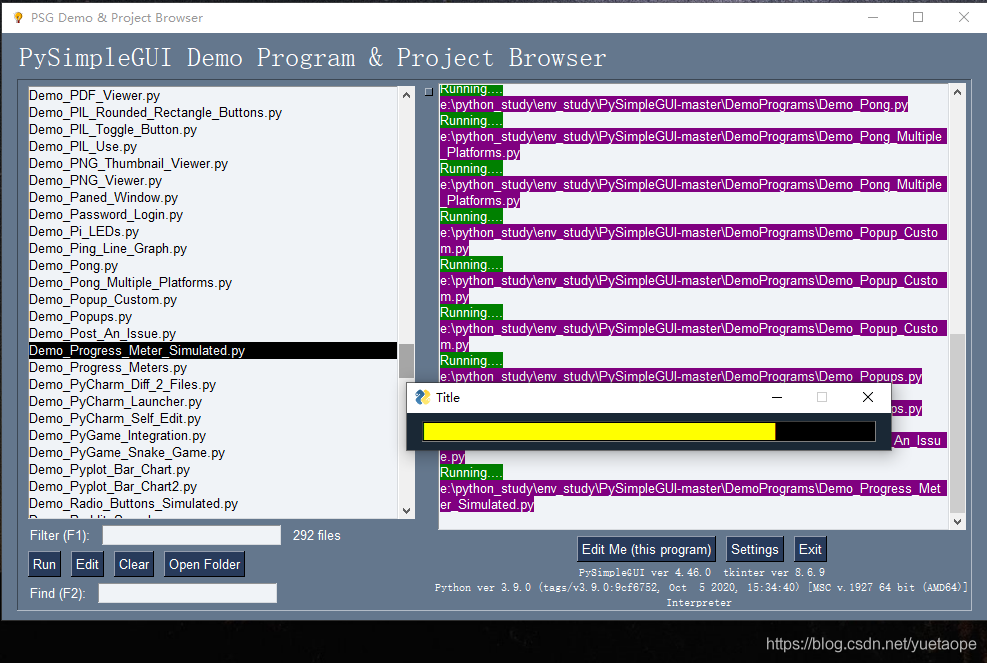Viewport: 987px width, 663px height.
Task: Select Demo_Ping_Line_Graph.py
Action: 213,249
